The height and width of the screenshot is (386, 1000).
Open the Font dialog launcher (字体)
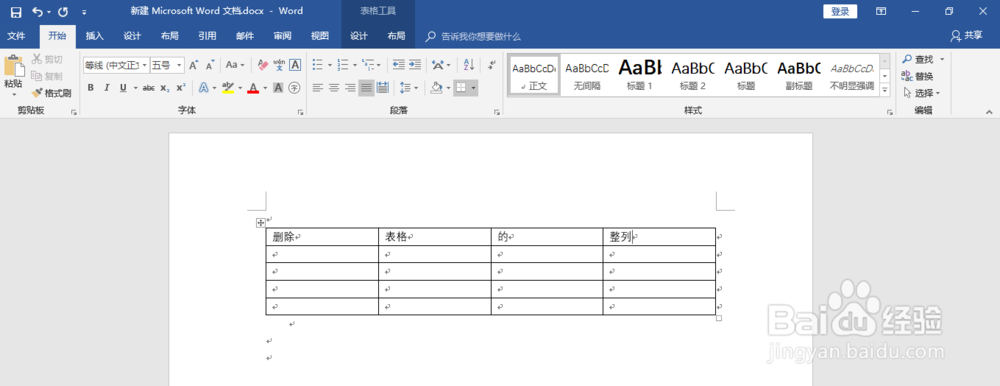(x=300, y=112)
